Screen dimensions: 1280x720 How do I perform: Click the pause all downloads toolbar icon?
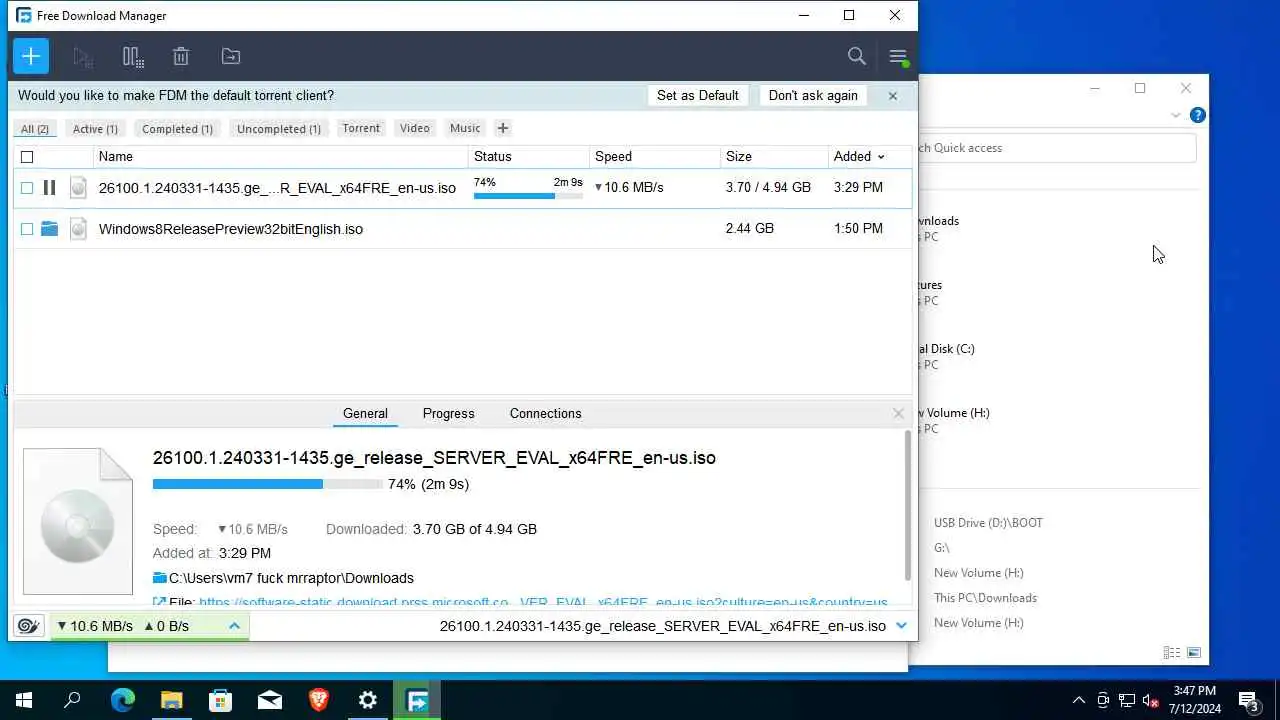[x=132, y=57]
